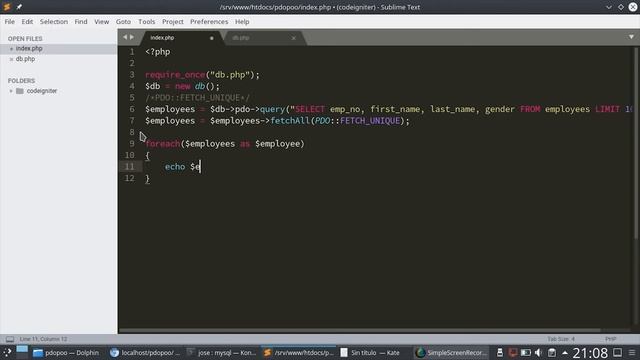
Task: Switch to Sublime Text taskbar entry
Action: pyautogui.click(x=298, y=353)
